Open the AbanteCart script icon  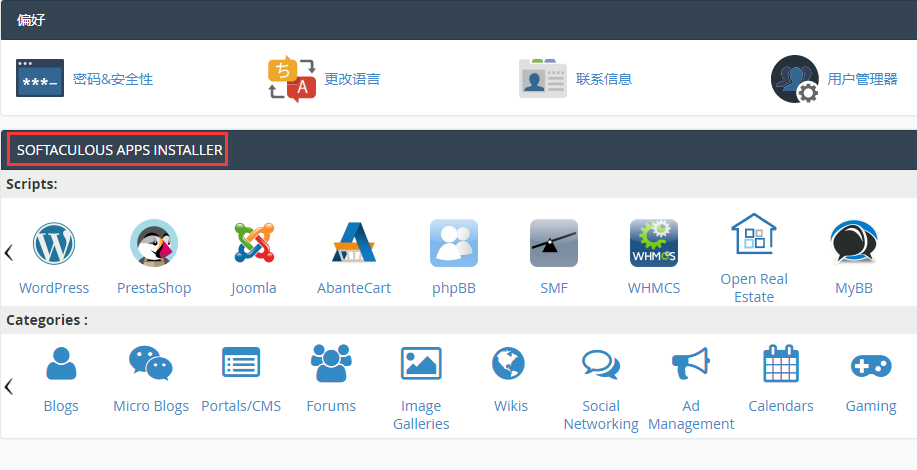point(354,242)
